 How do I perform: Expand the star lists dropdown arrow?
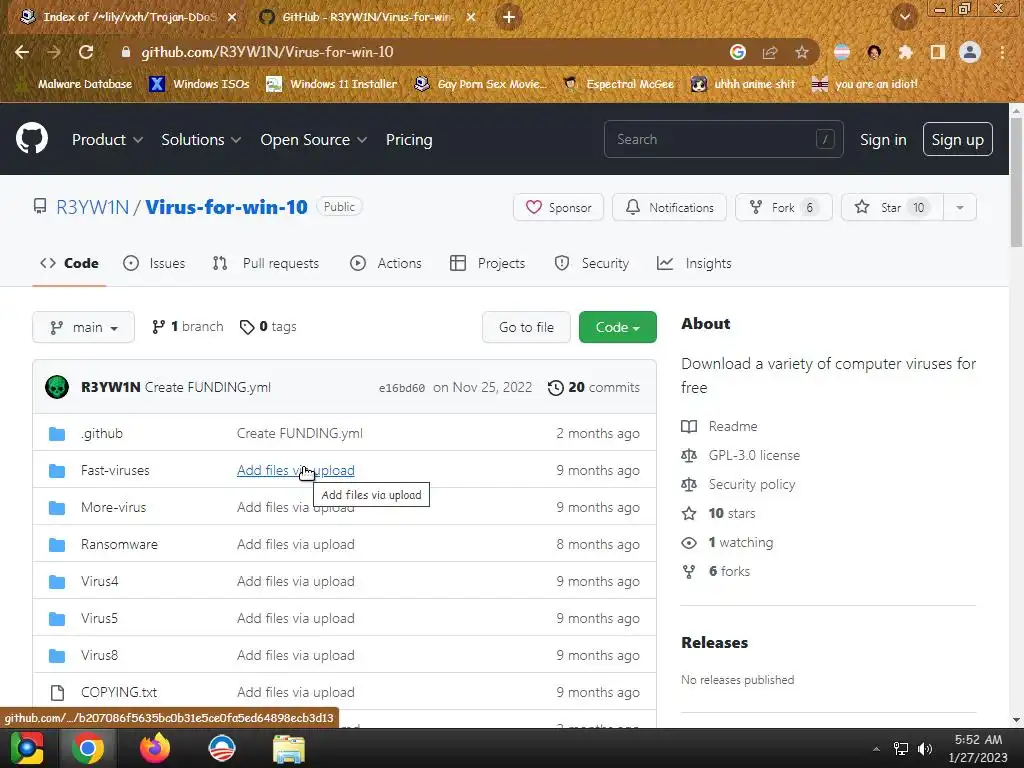(x=960, y=208)
